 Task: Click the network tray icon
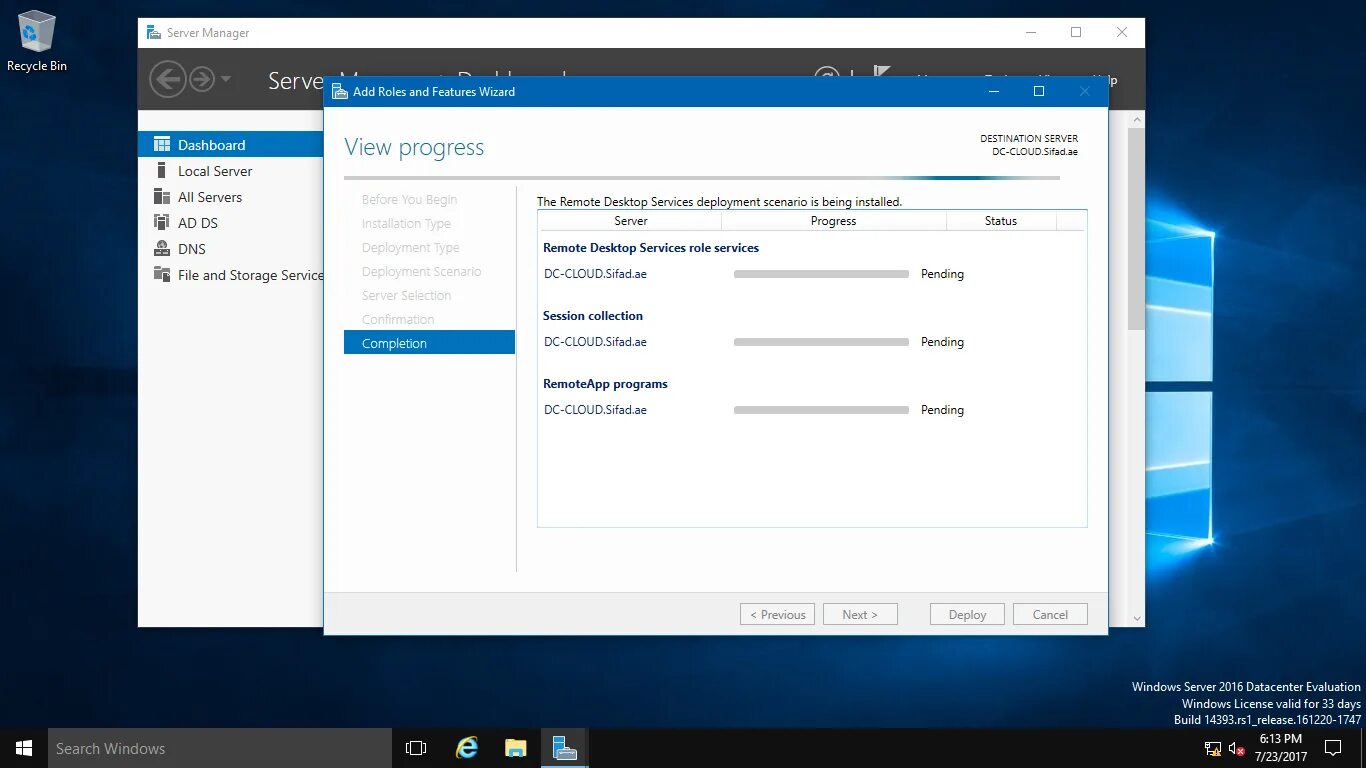1213,748
